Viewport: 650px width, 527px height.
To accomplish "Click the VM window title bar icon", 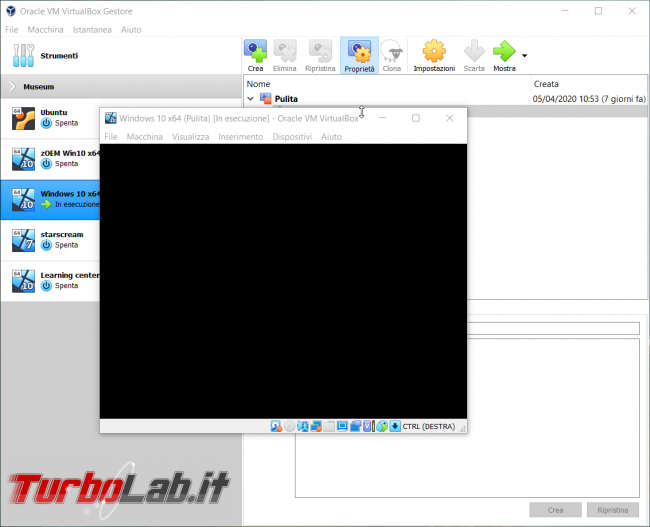I will [x=111, y=118].
